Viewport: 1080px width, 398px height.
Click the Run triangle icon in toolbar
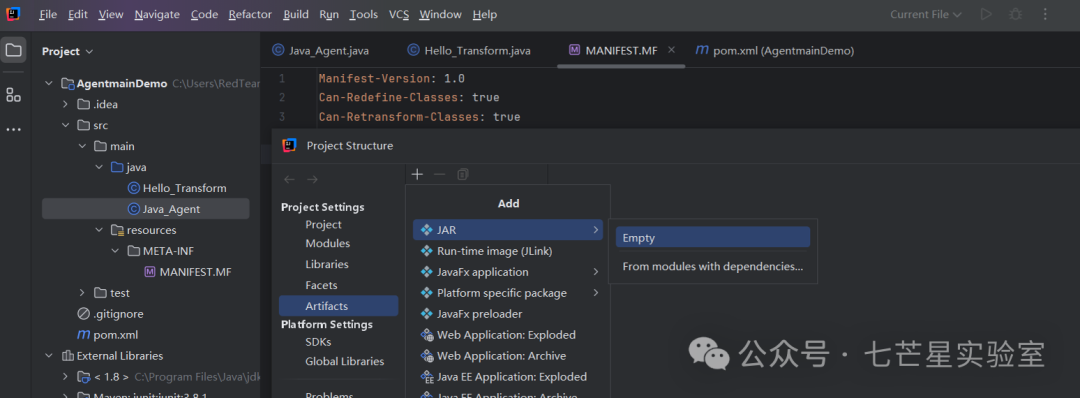(x=986, y=14)
